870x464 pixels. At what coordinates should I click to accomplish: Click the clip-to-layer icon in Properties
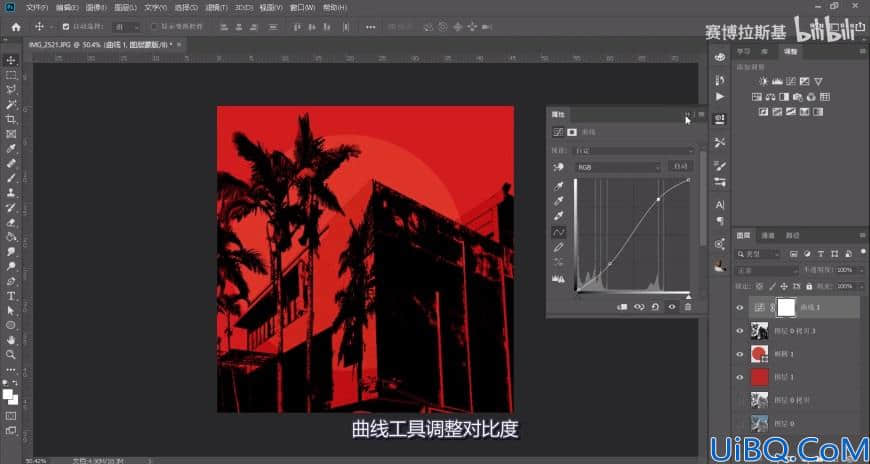pos(623,306)
